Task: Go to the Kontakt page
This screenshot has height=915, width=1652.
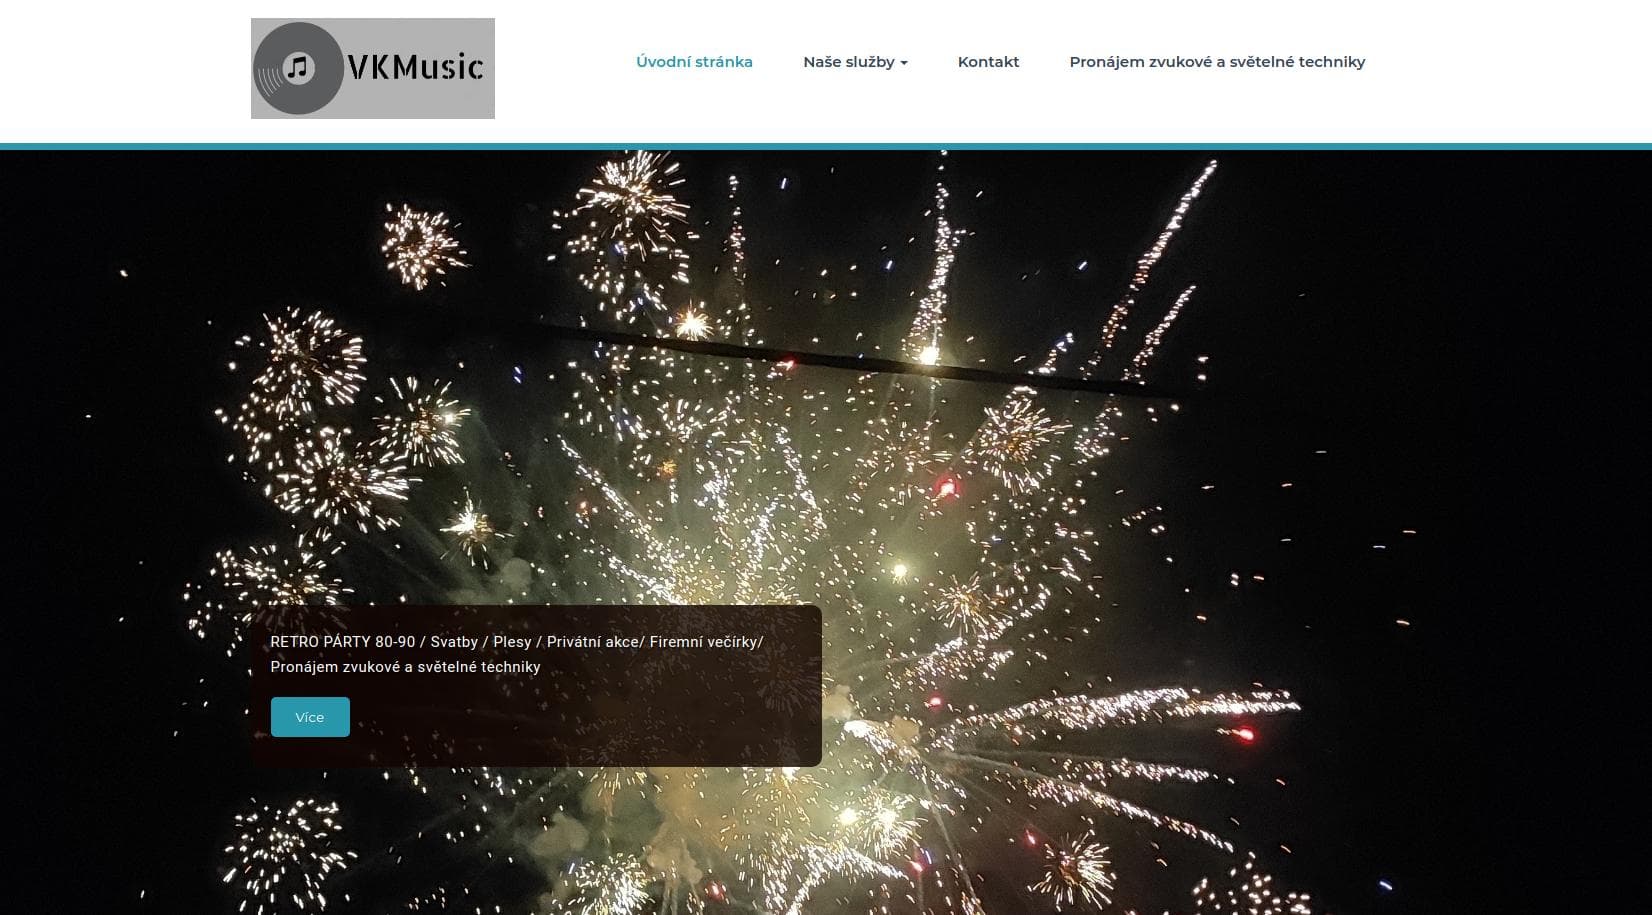Action: [x=988, y=62]
